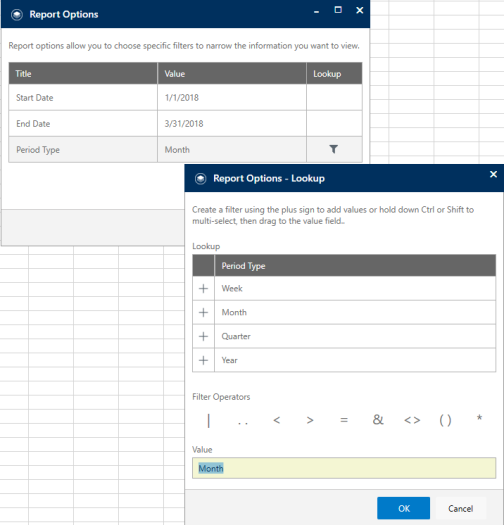
Task: Insert the ampersand AND filter operator
Action: tap(378, 419)
